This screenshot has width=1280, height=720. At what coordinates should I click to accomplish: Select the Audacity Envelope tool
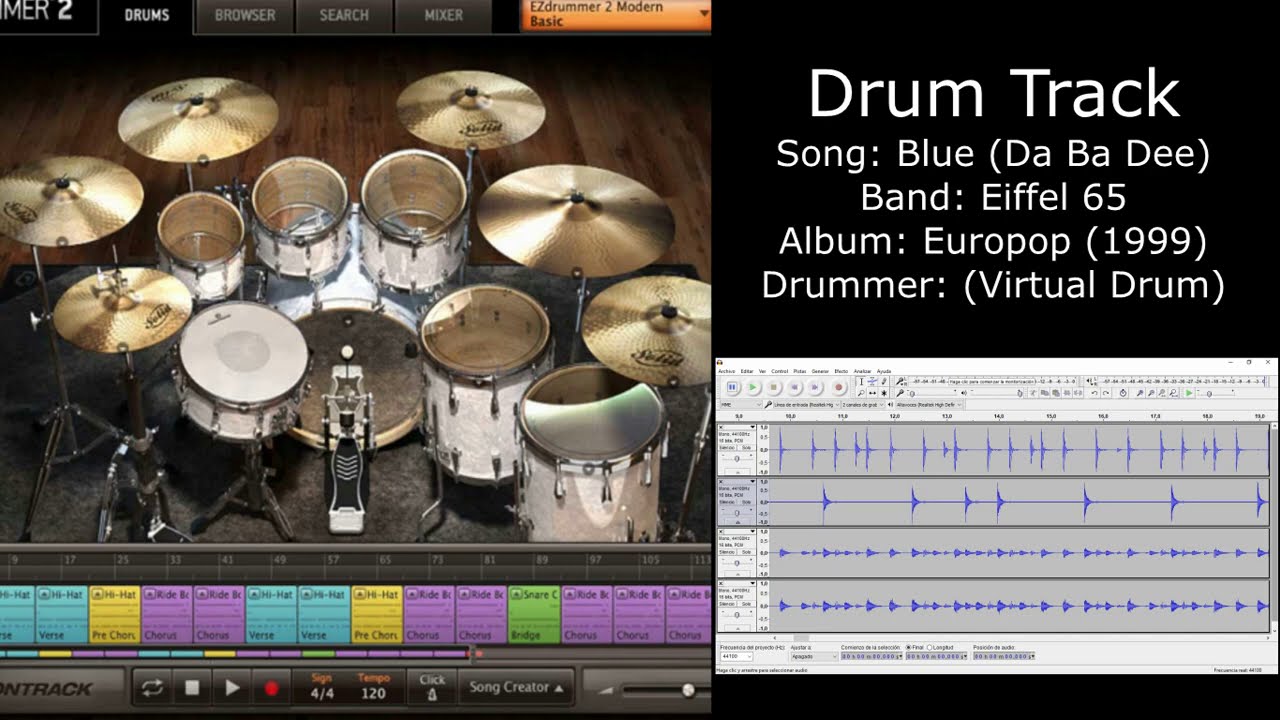click(x=872, y=382)
